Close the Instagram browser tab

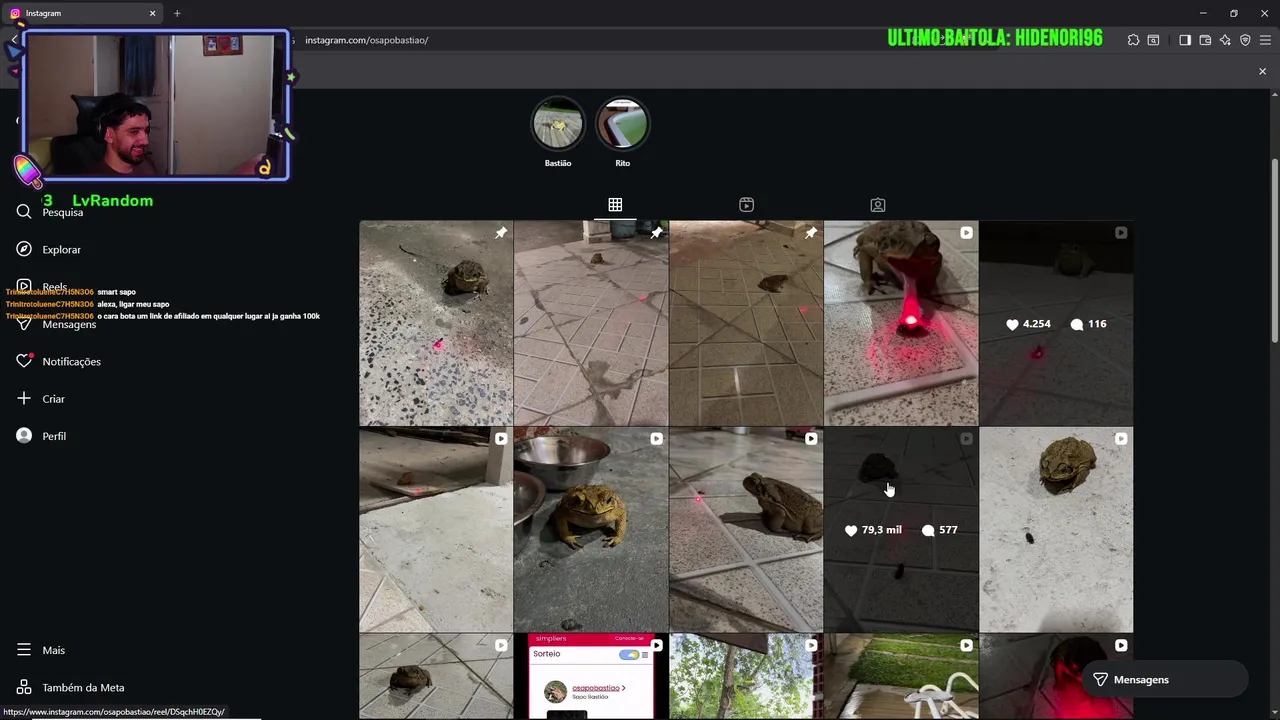coord(152,13)
